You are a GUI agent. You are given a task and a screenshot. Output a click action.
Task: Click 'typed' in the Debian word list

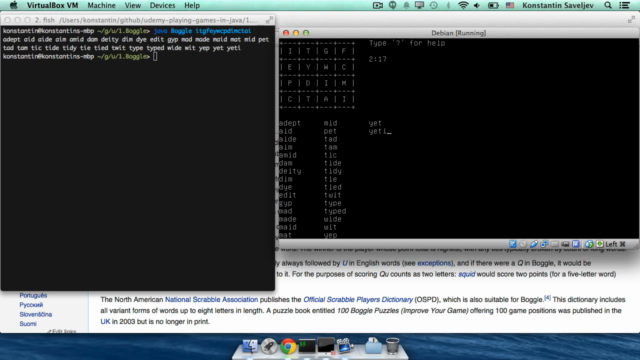point(335,211)
